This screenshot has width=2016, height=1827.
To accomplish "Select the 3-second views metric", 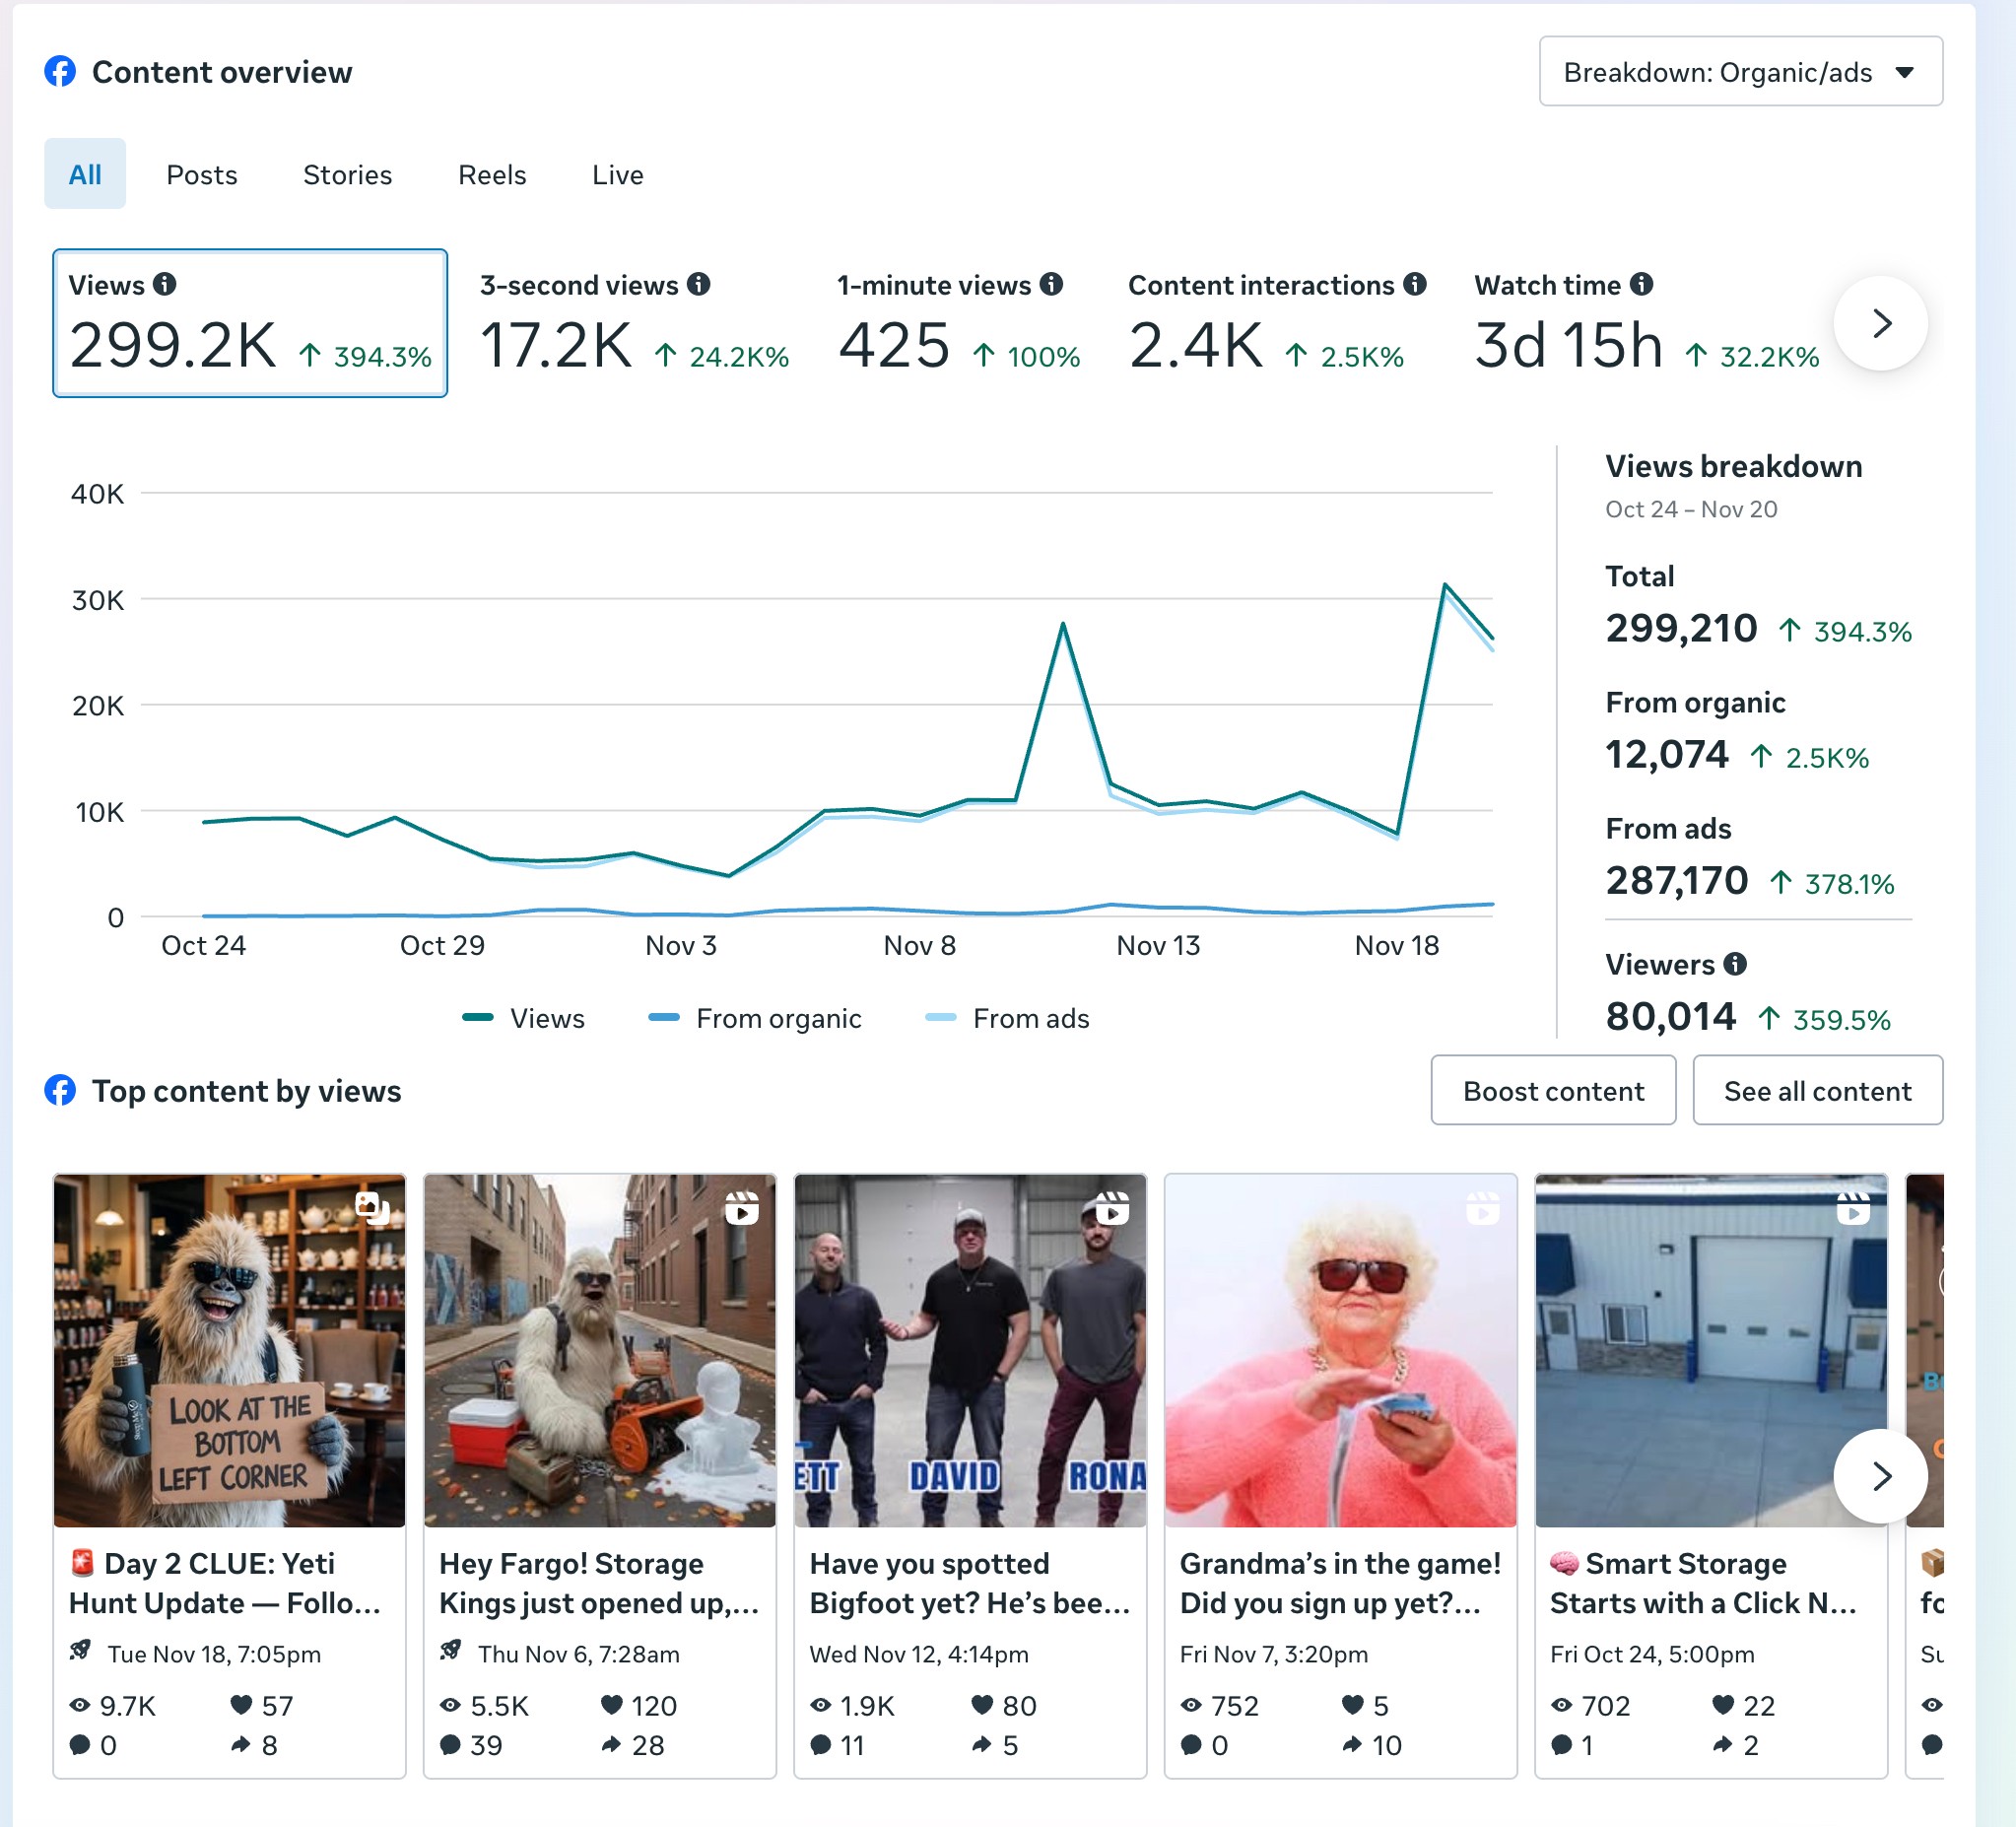I will (x=635, y=323).
